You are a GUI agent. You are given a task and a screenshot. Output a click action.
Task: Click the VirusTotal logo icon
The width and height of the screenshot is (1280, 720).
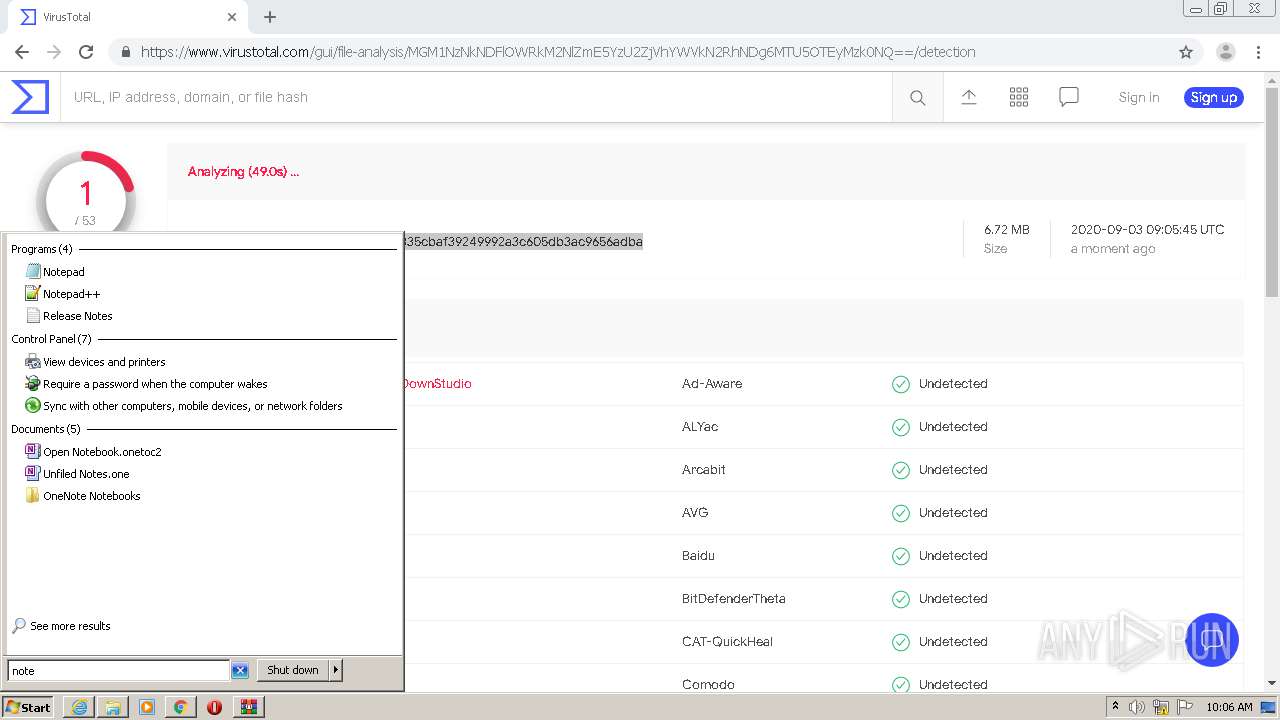(30, 97)
